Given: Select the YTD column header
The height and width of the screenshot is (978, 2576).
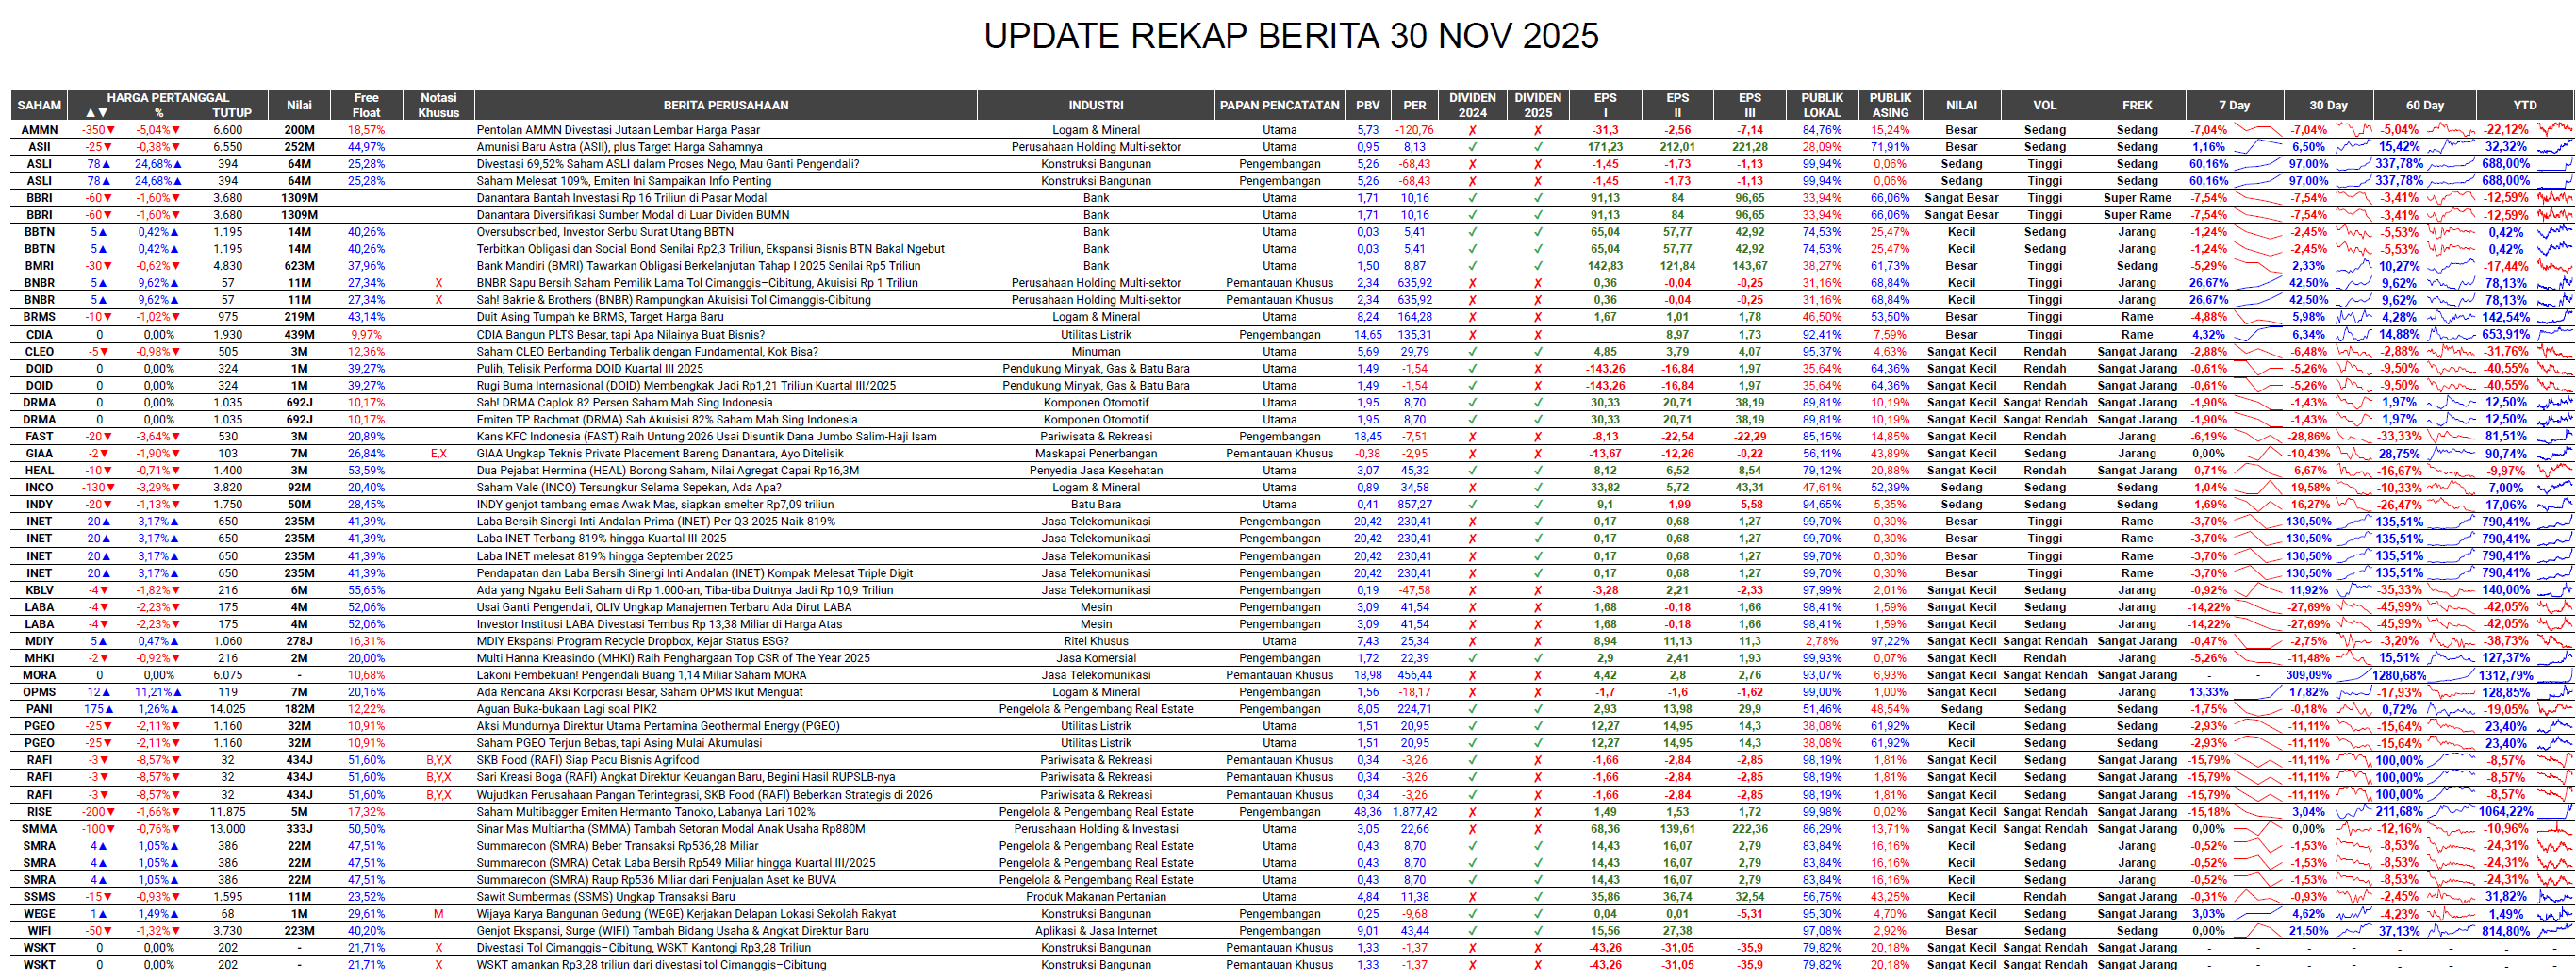Looking at the screenshot, I should tap(2525, 105).
